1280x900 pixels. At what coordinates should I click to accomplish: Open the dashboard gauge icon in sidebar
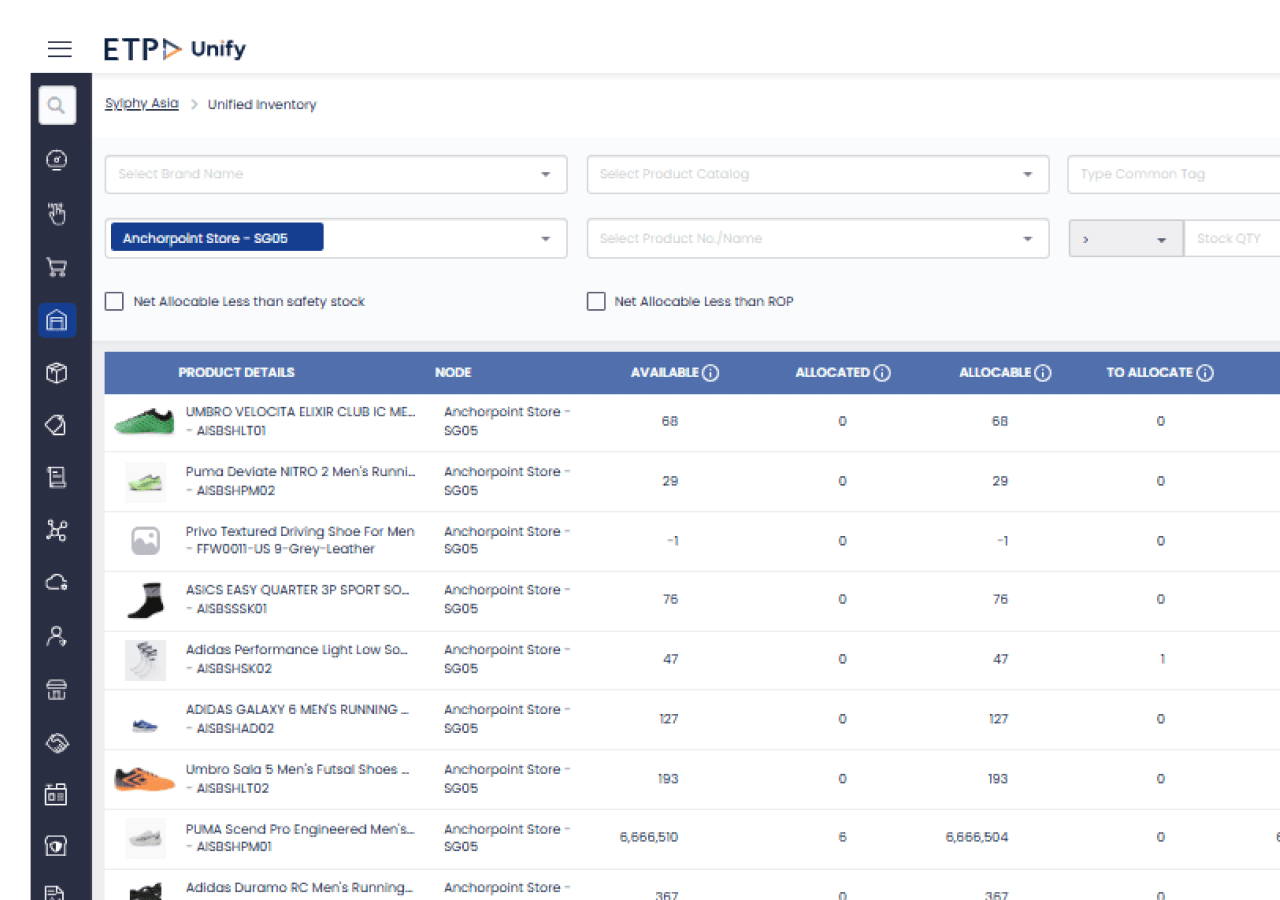[57, 160]
